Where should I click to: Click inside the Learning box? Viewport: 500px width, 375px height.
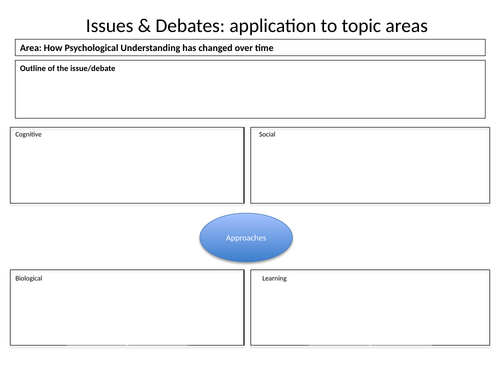coord(370,308)
